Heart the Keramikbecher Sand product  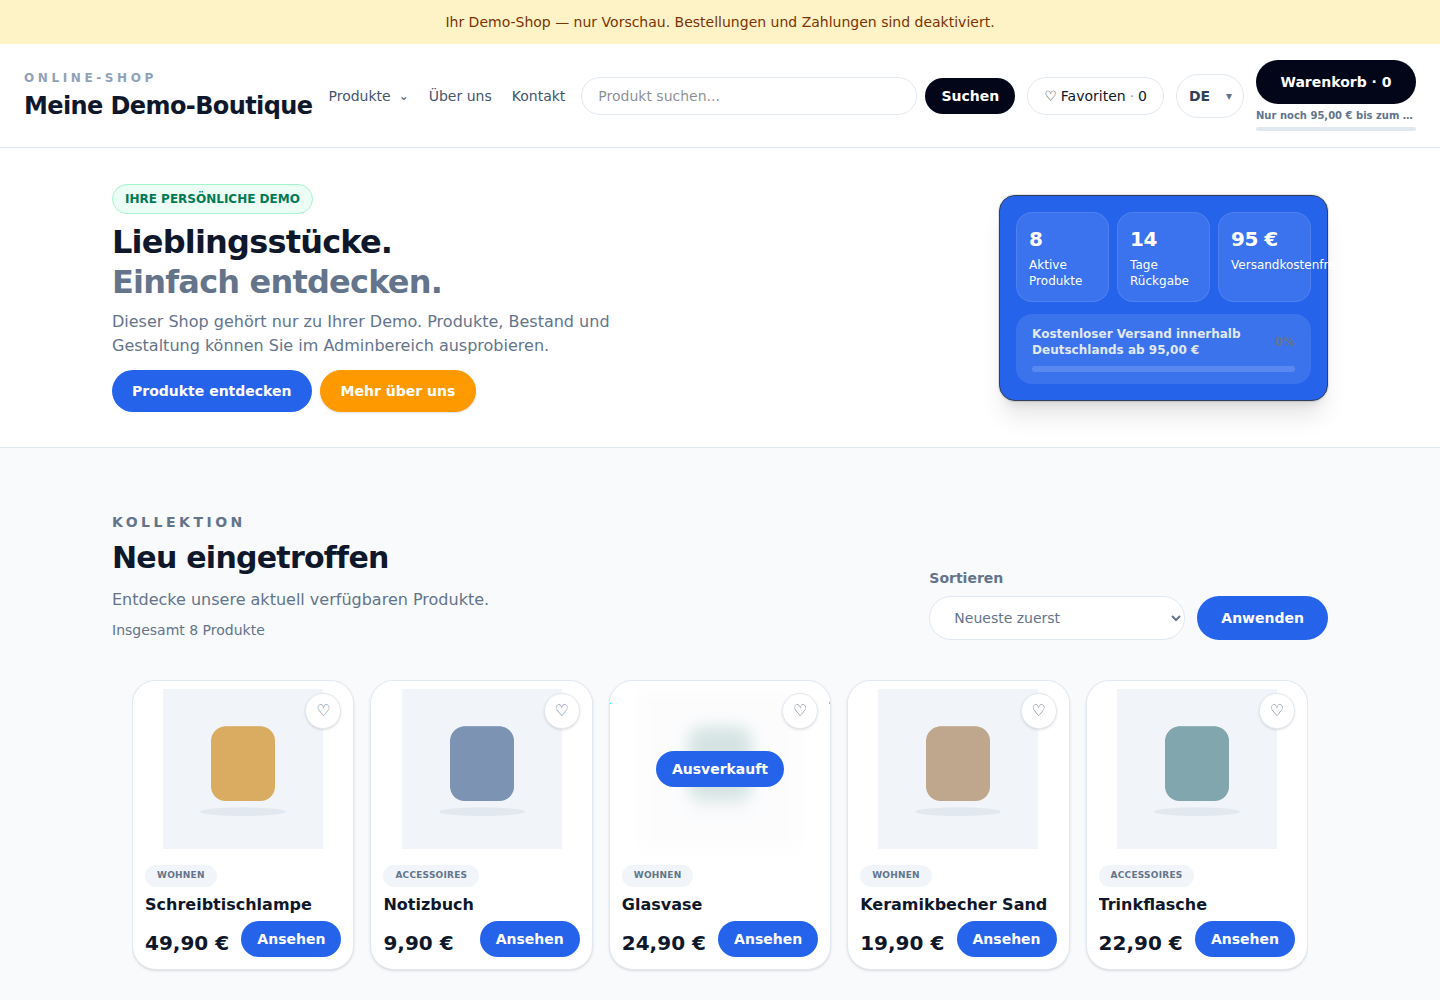click(x=1039, y=711)
